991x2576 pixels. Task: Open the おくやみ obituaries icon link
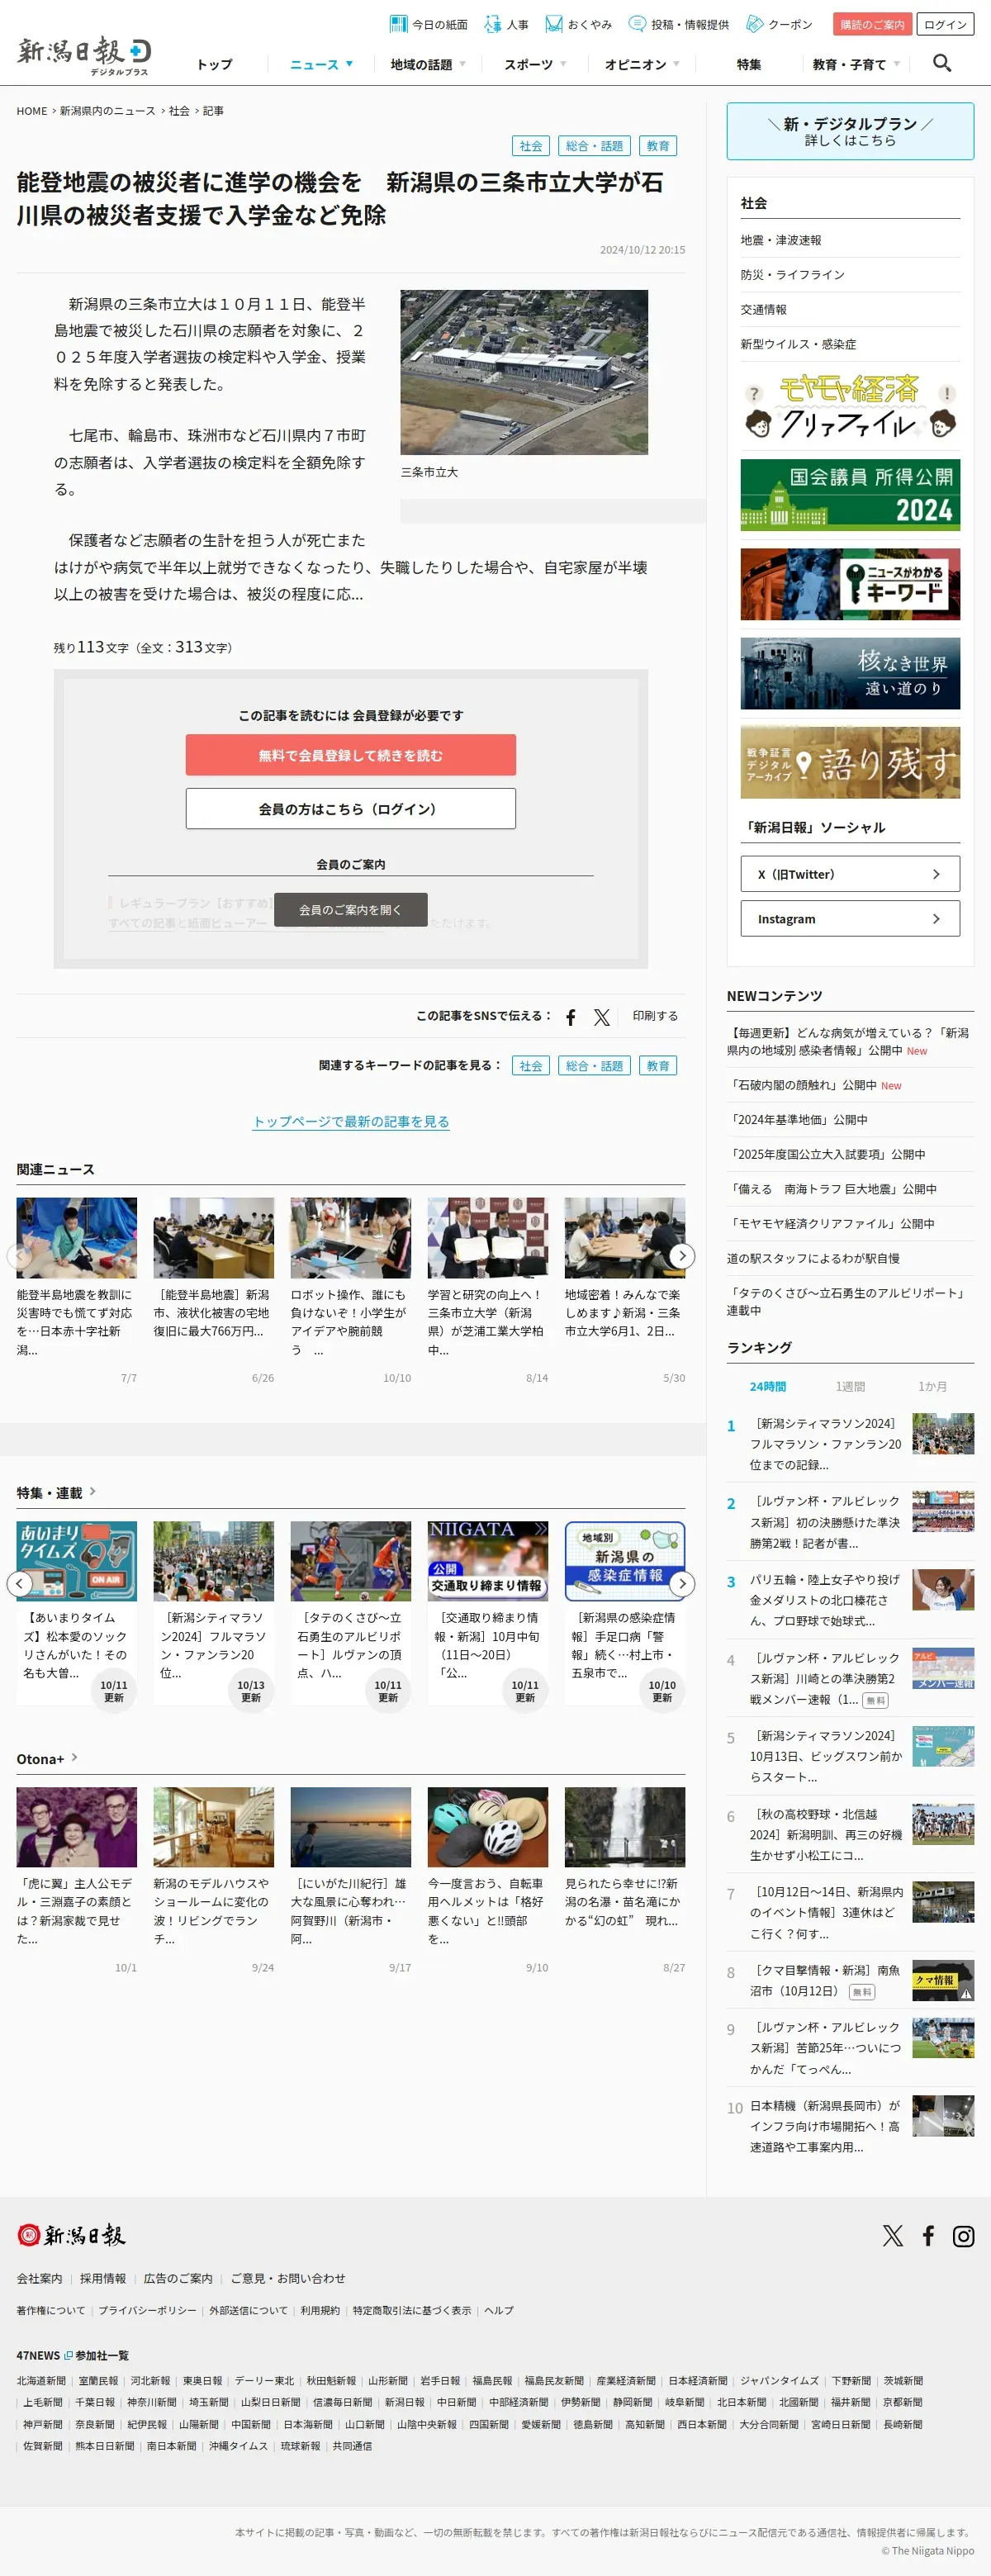[x=553, y=24]
